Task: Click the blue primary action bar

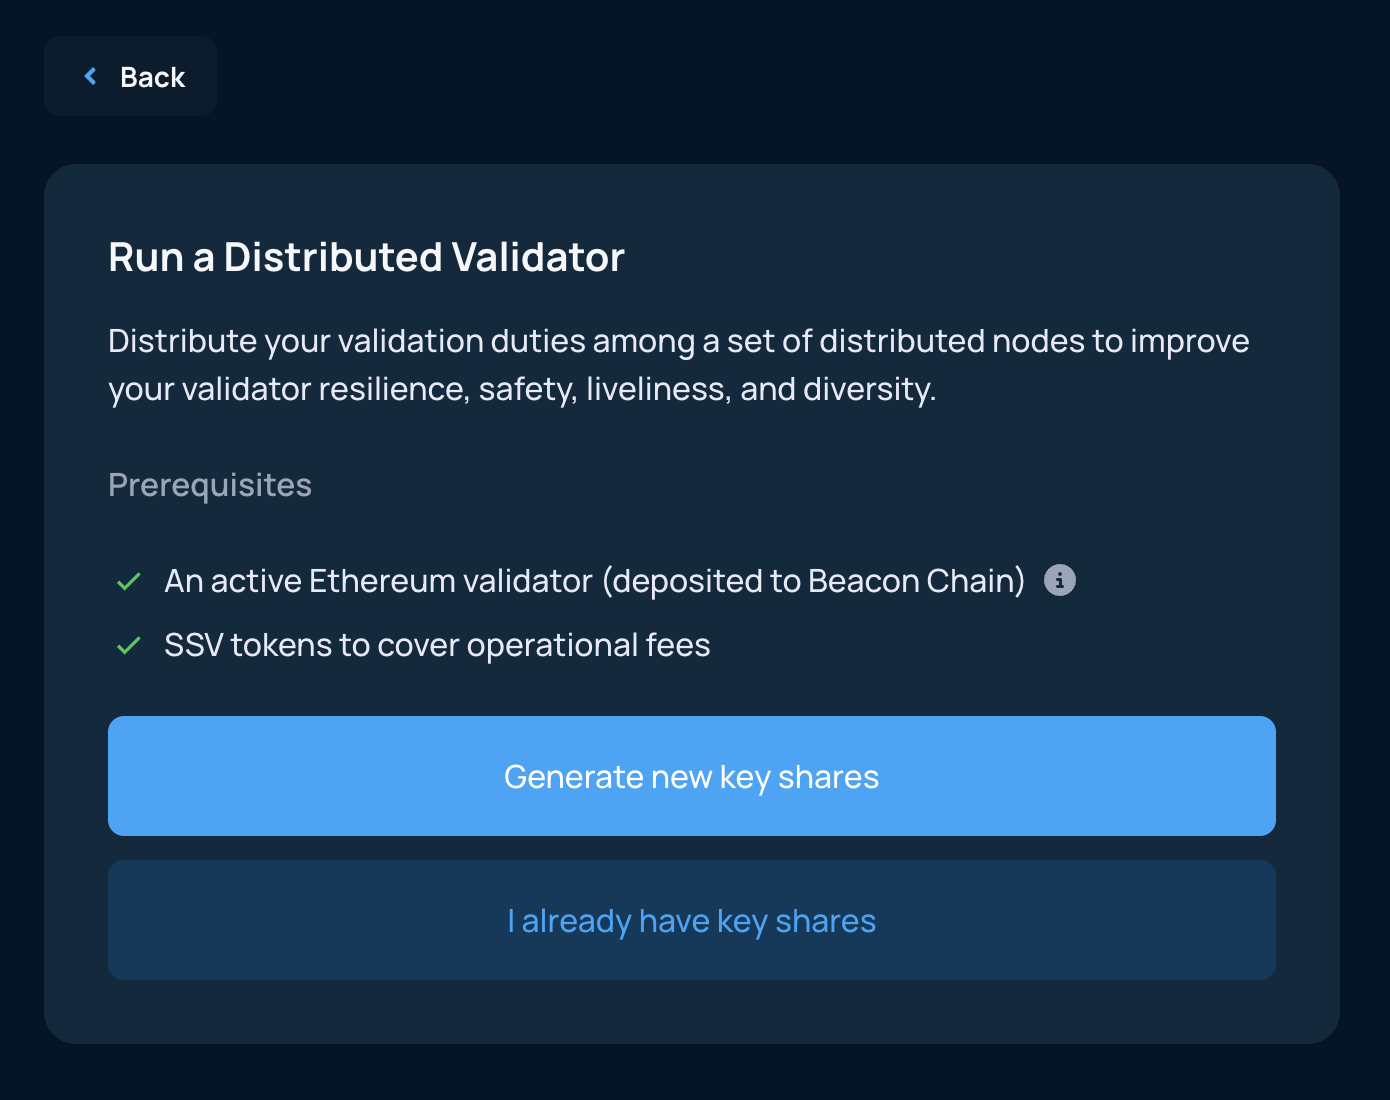Action: pos(692,776)
